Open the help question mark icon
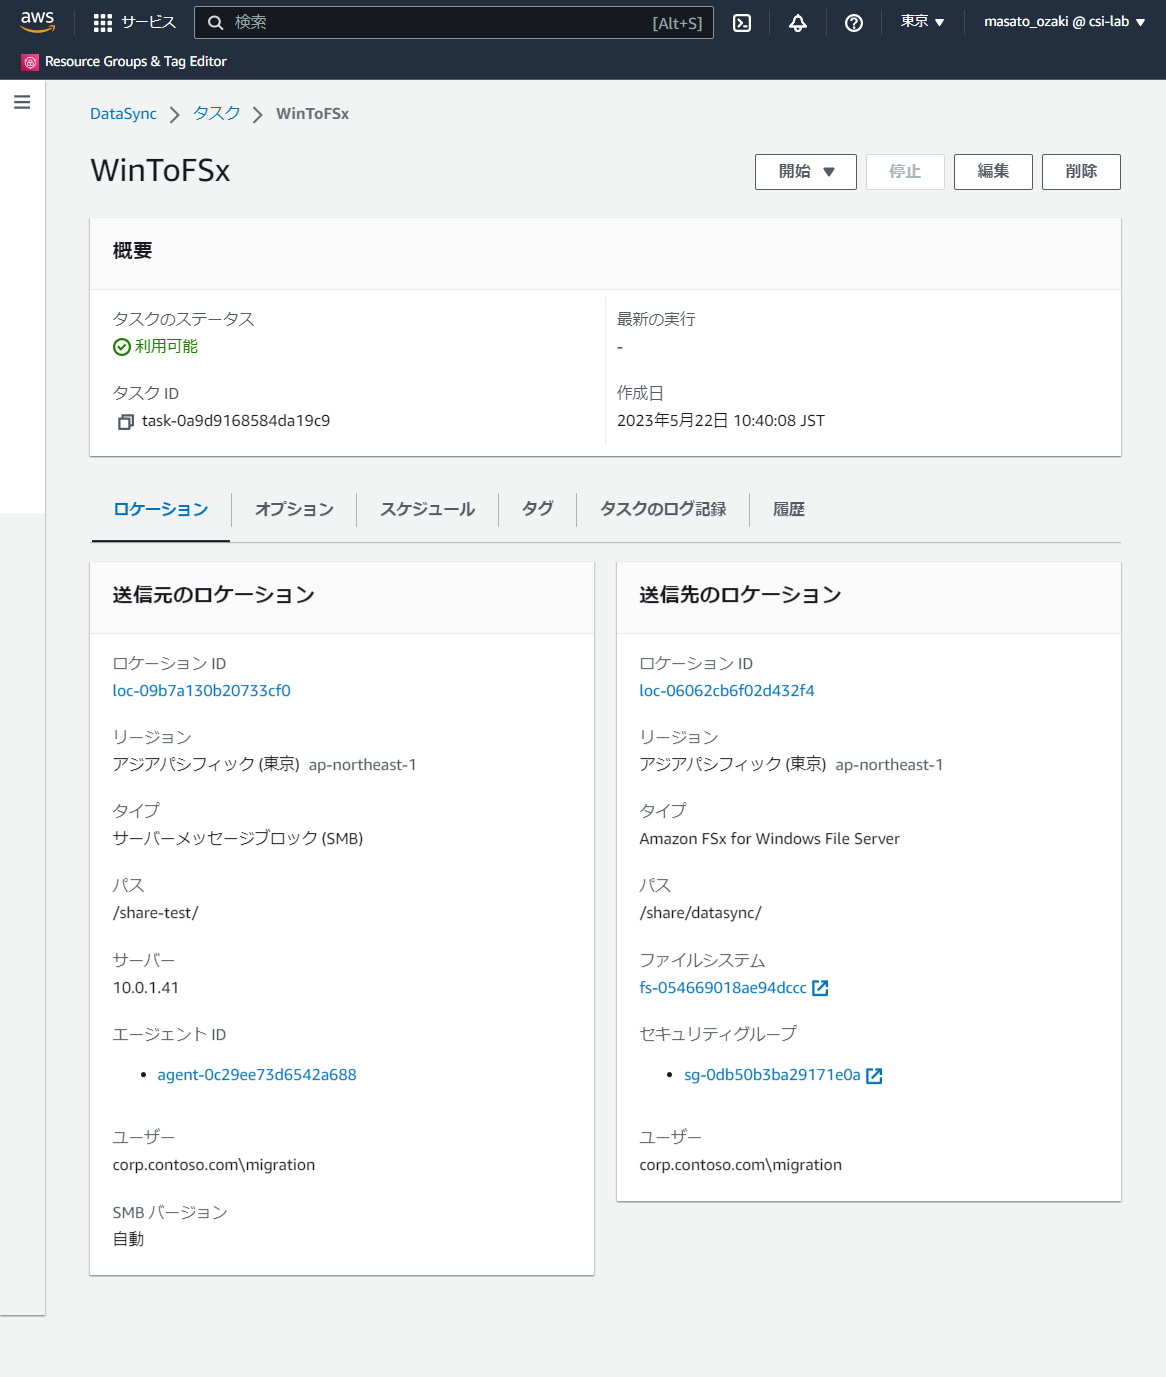This screenshot has height=1377, width=1166. coord(854,23)
